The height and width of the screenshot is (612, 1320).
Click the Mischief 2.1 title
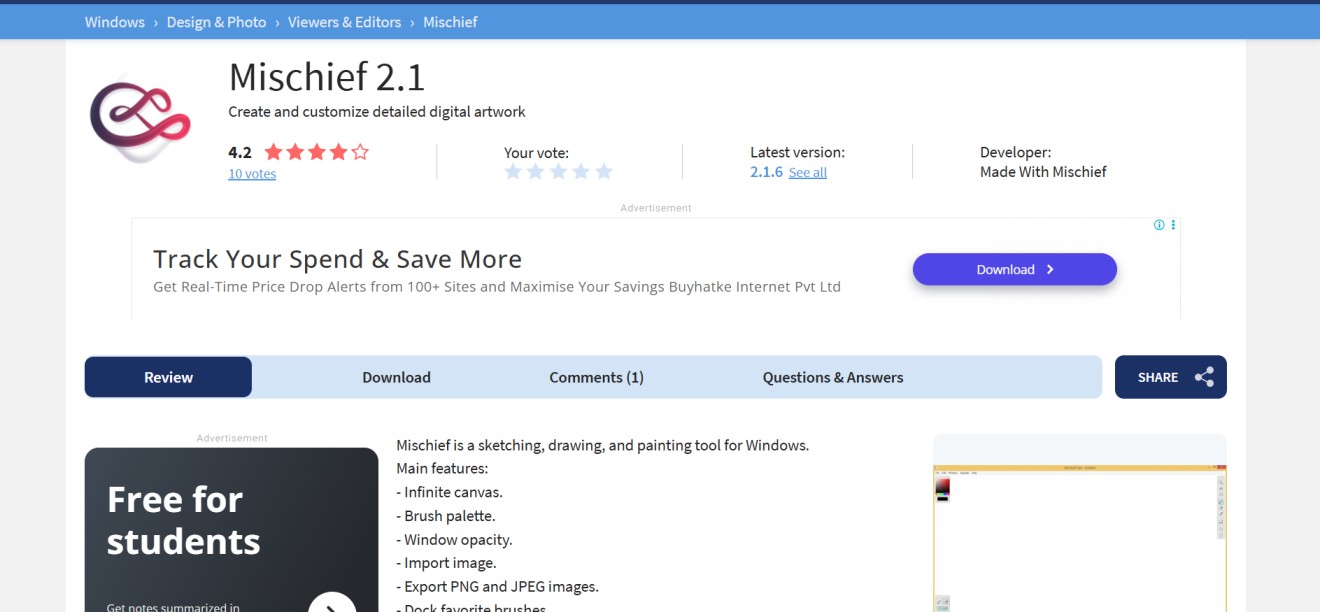[x=327, y=77]
